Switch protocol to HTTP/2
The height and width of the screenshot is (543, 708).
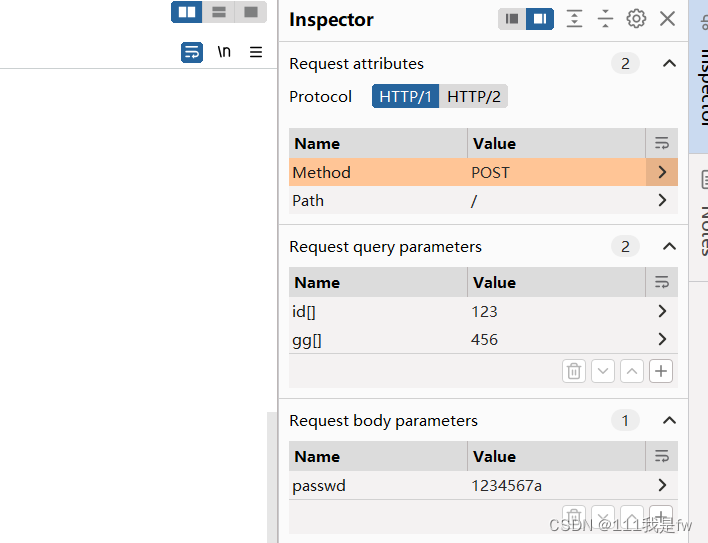[x=474, y=96]
